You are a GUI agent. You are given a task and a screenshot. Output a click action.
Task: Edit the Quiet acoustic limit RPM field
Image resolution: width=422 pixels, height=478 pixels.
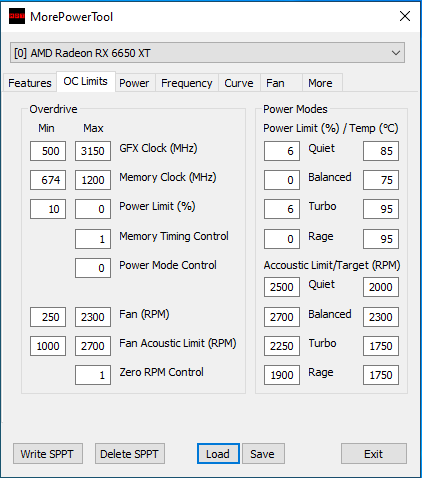tap(282, 287)
